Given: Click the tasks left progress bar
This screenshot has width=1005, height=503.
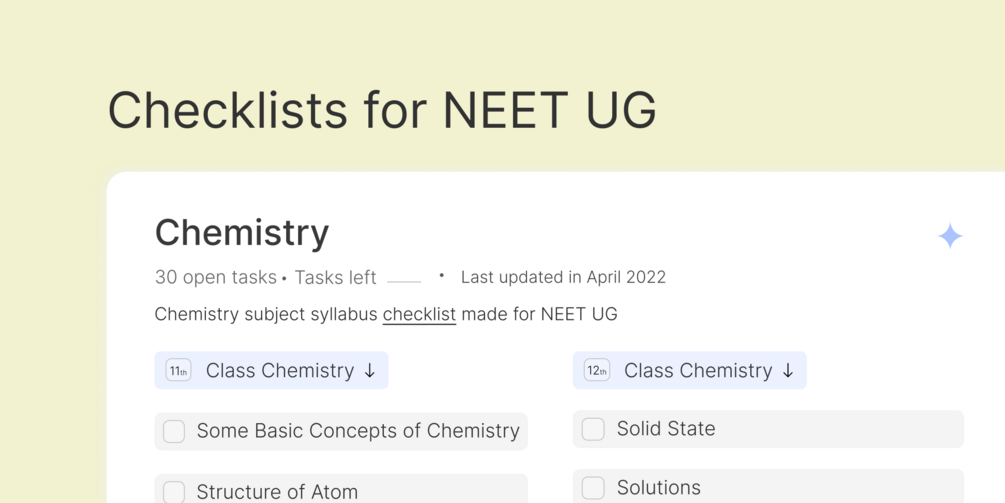Looking at the screenshot, I should click(x=404, y=281).
